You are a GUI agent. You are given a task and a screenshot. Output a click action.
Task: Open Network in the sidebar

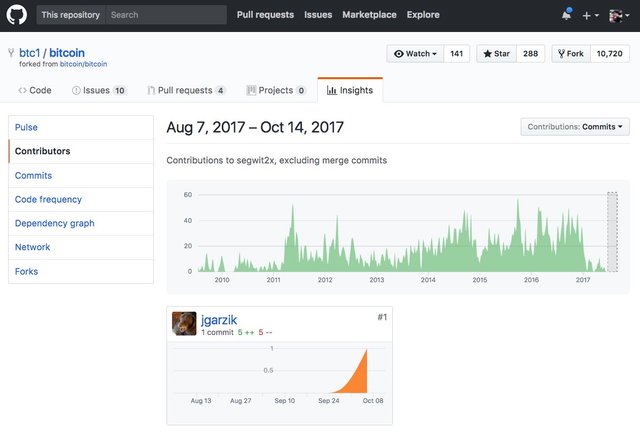[81, 247]
